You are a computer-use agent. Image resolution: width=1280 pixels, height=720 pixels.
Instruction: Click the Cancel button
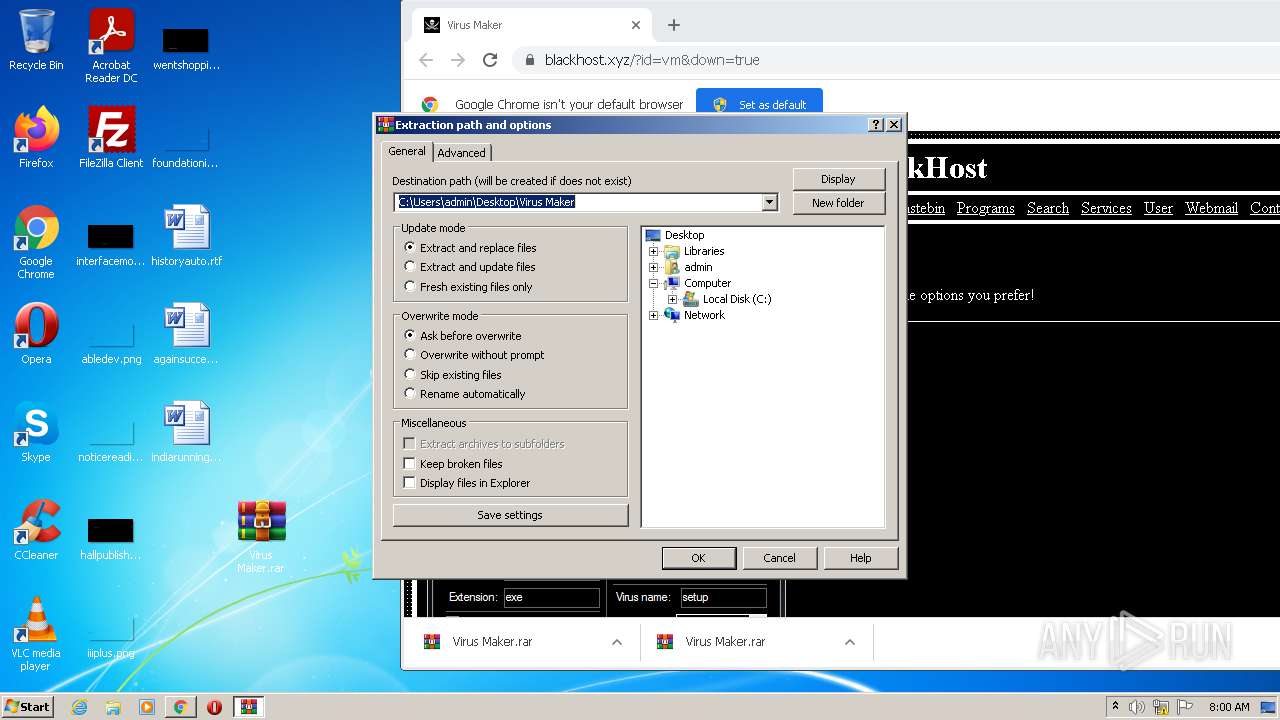click(x=779, y=558)
